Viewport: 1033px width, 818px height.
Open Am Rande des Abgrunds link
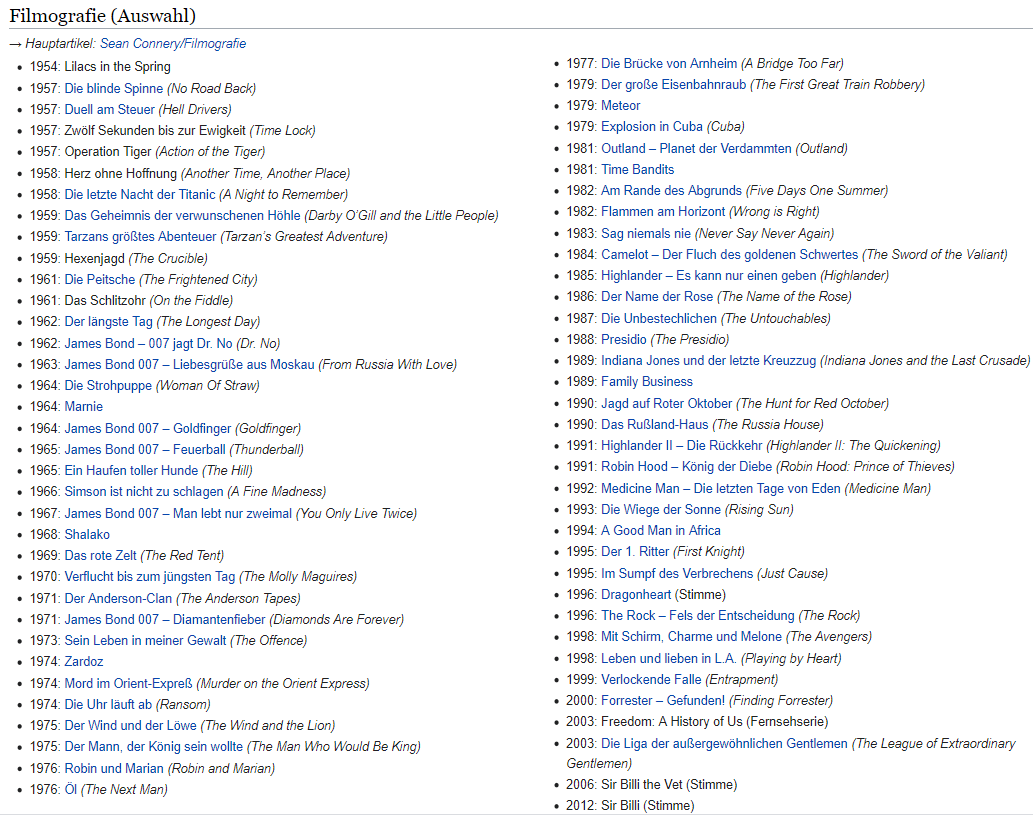[671, 190]
